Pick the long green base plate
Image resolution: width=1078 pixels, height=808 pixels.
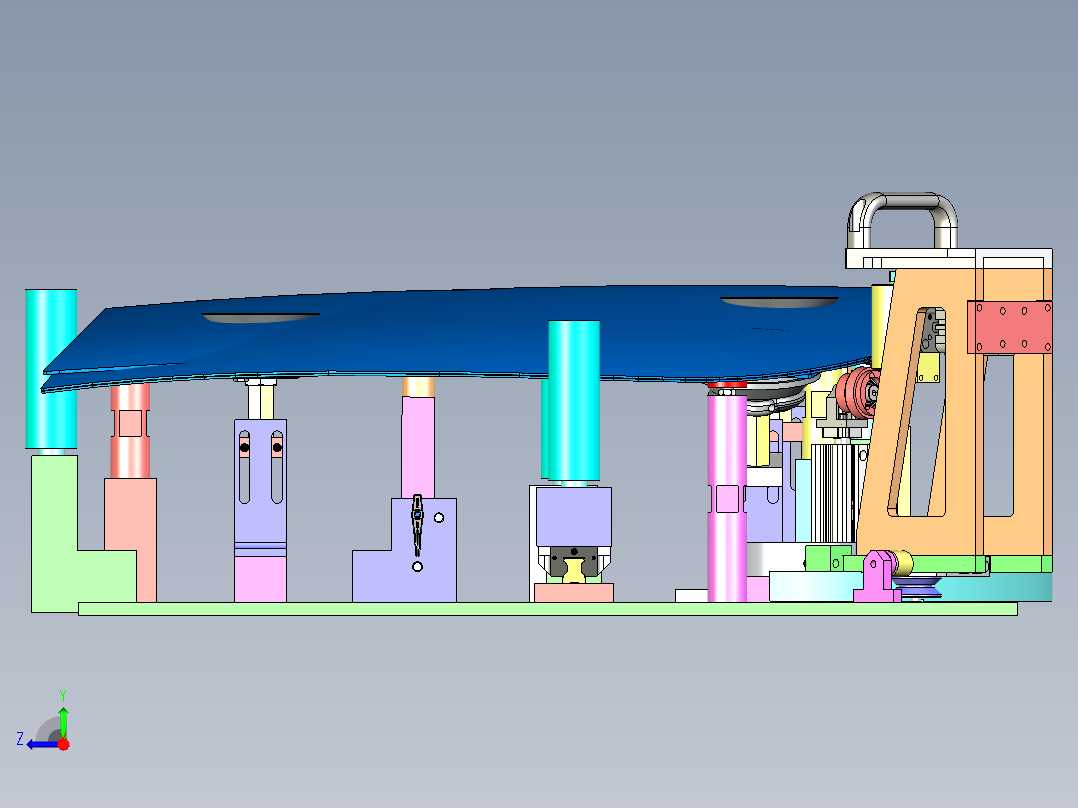pyautogui.click(x=547, y=609)
